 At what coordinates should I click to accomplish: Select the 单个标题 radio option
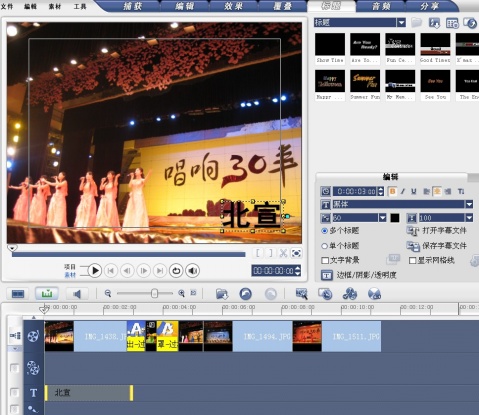324,246
